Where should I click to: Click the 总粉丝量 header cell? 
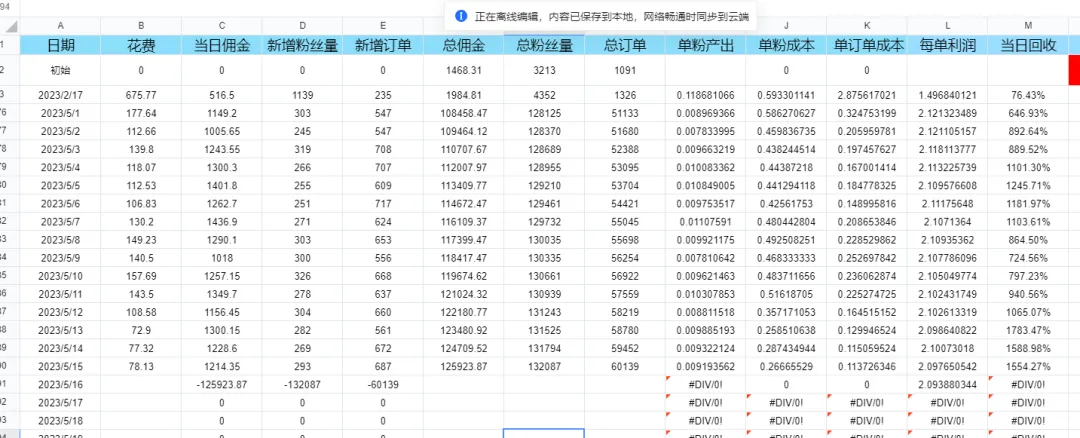(x=544, y=45)
